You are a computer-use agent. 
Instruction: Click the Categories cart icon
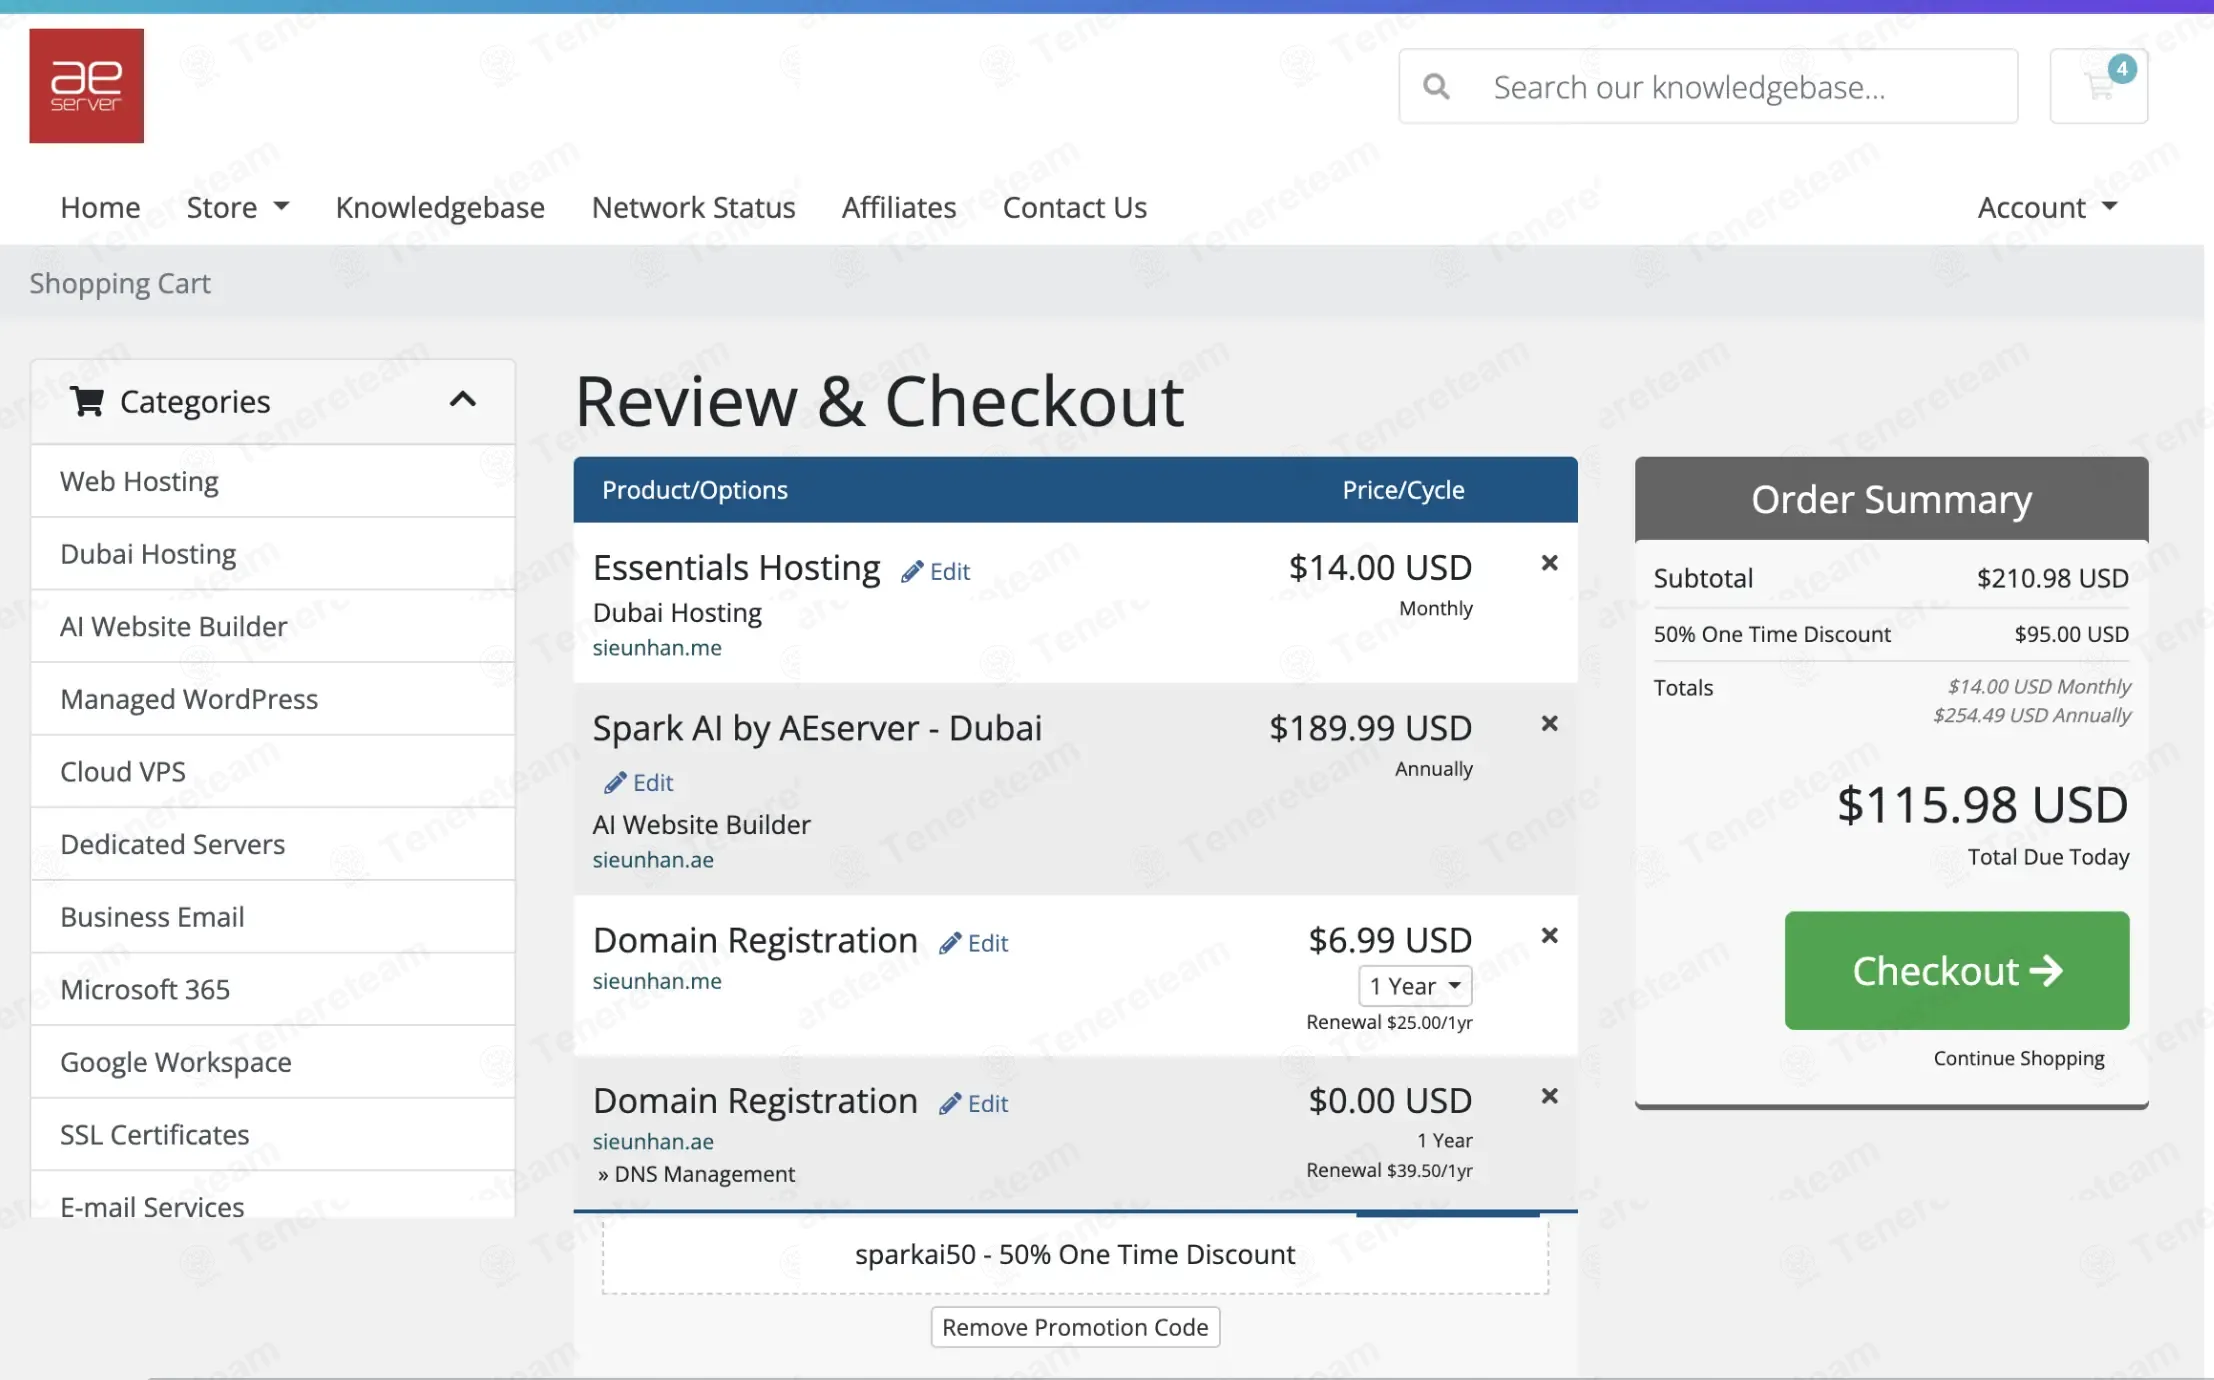click(x=87, y=401)
